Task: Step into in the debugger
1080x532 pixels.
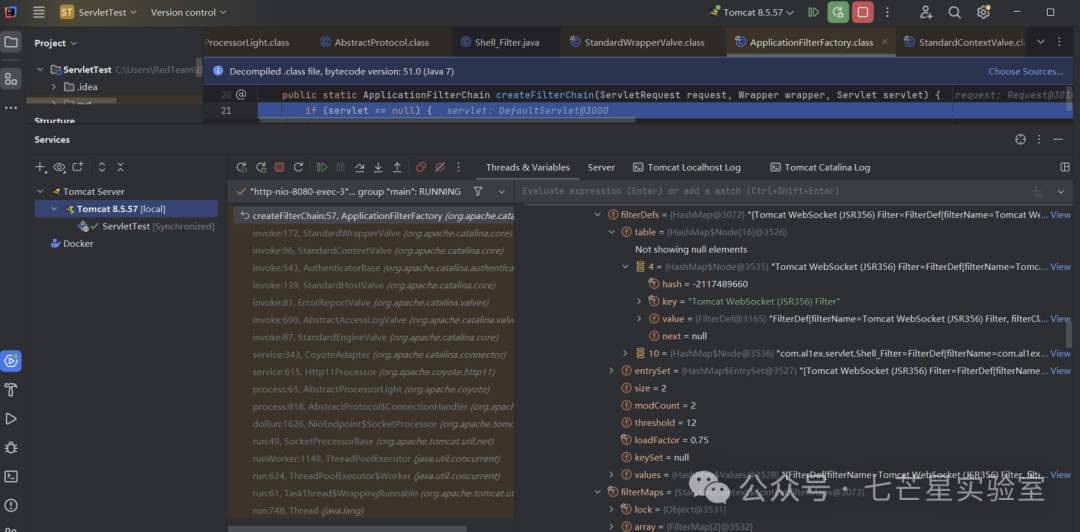Action: coord(378,167)
